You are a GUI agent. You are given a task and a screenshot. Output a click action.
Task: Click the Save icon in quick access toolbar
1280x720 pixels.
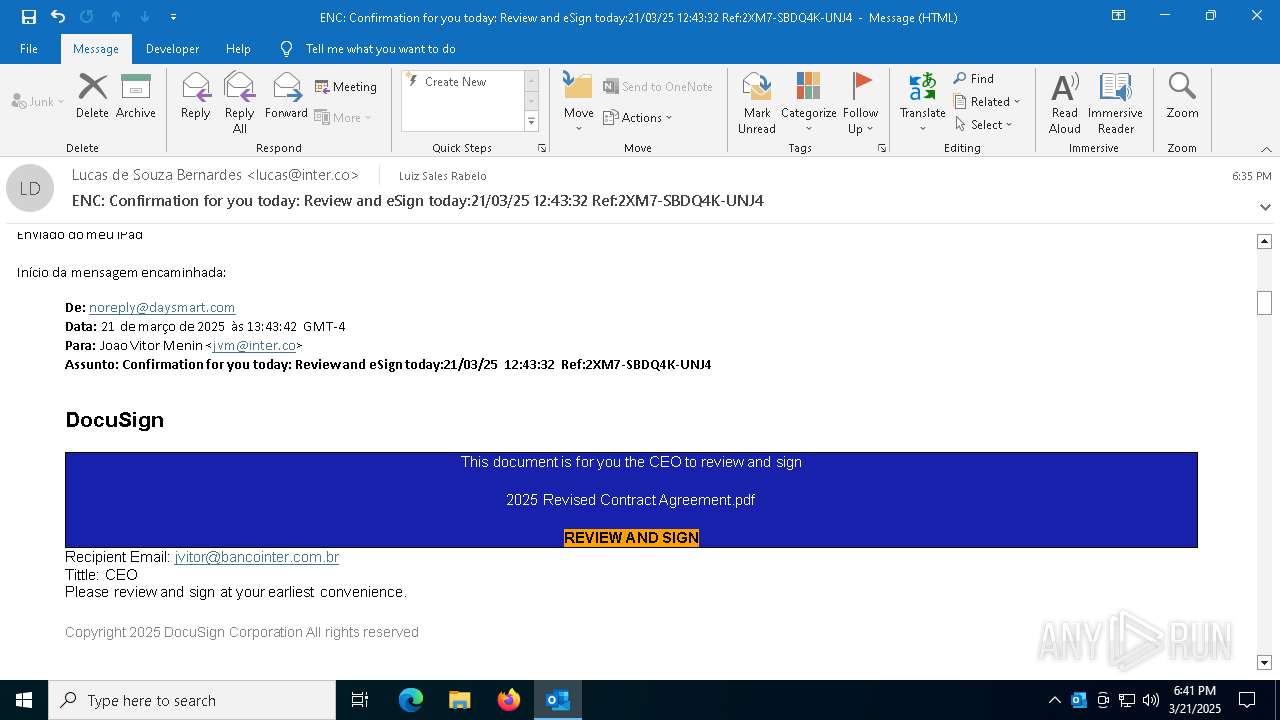[29, 17]
